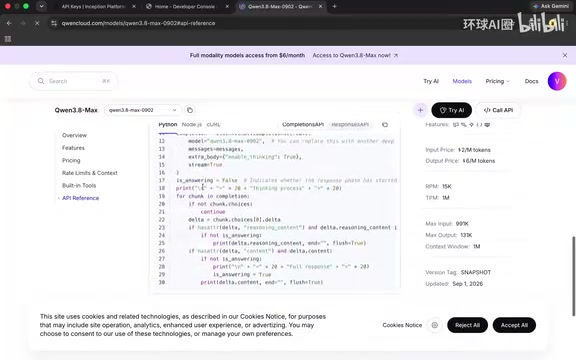Click the browser back arrow
Image resolution: width=576 pixels, height=360 pixels.
(x=9, y=23)
